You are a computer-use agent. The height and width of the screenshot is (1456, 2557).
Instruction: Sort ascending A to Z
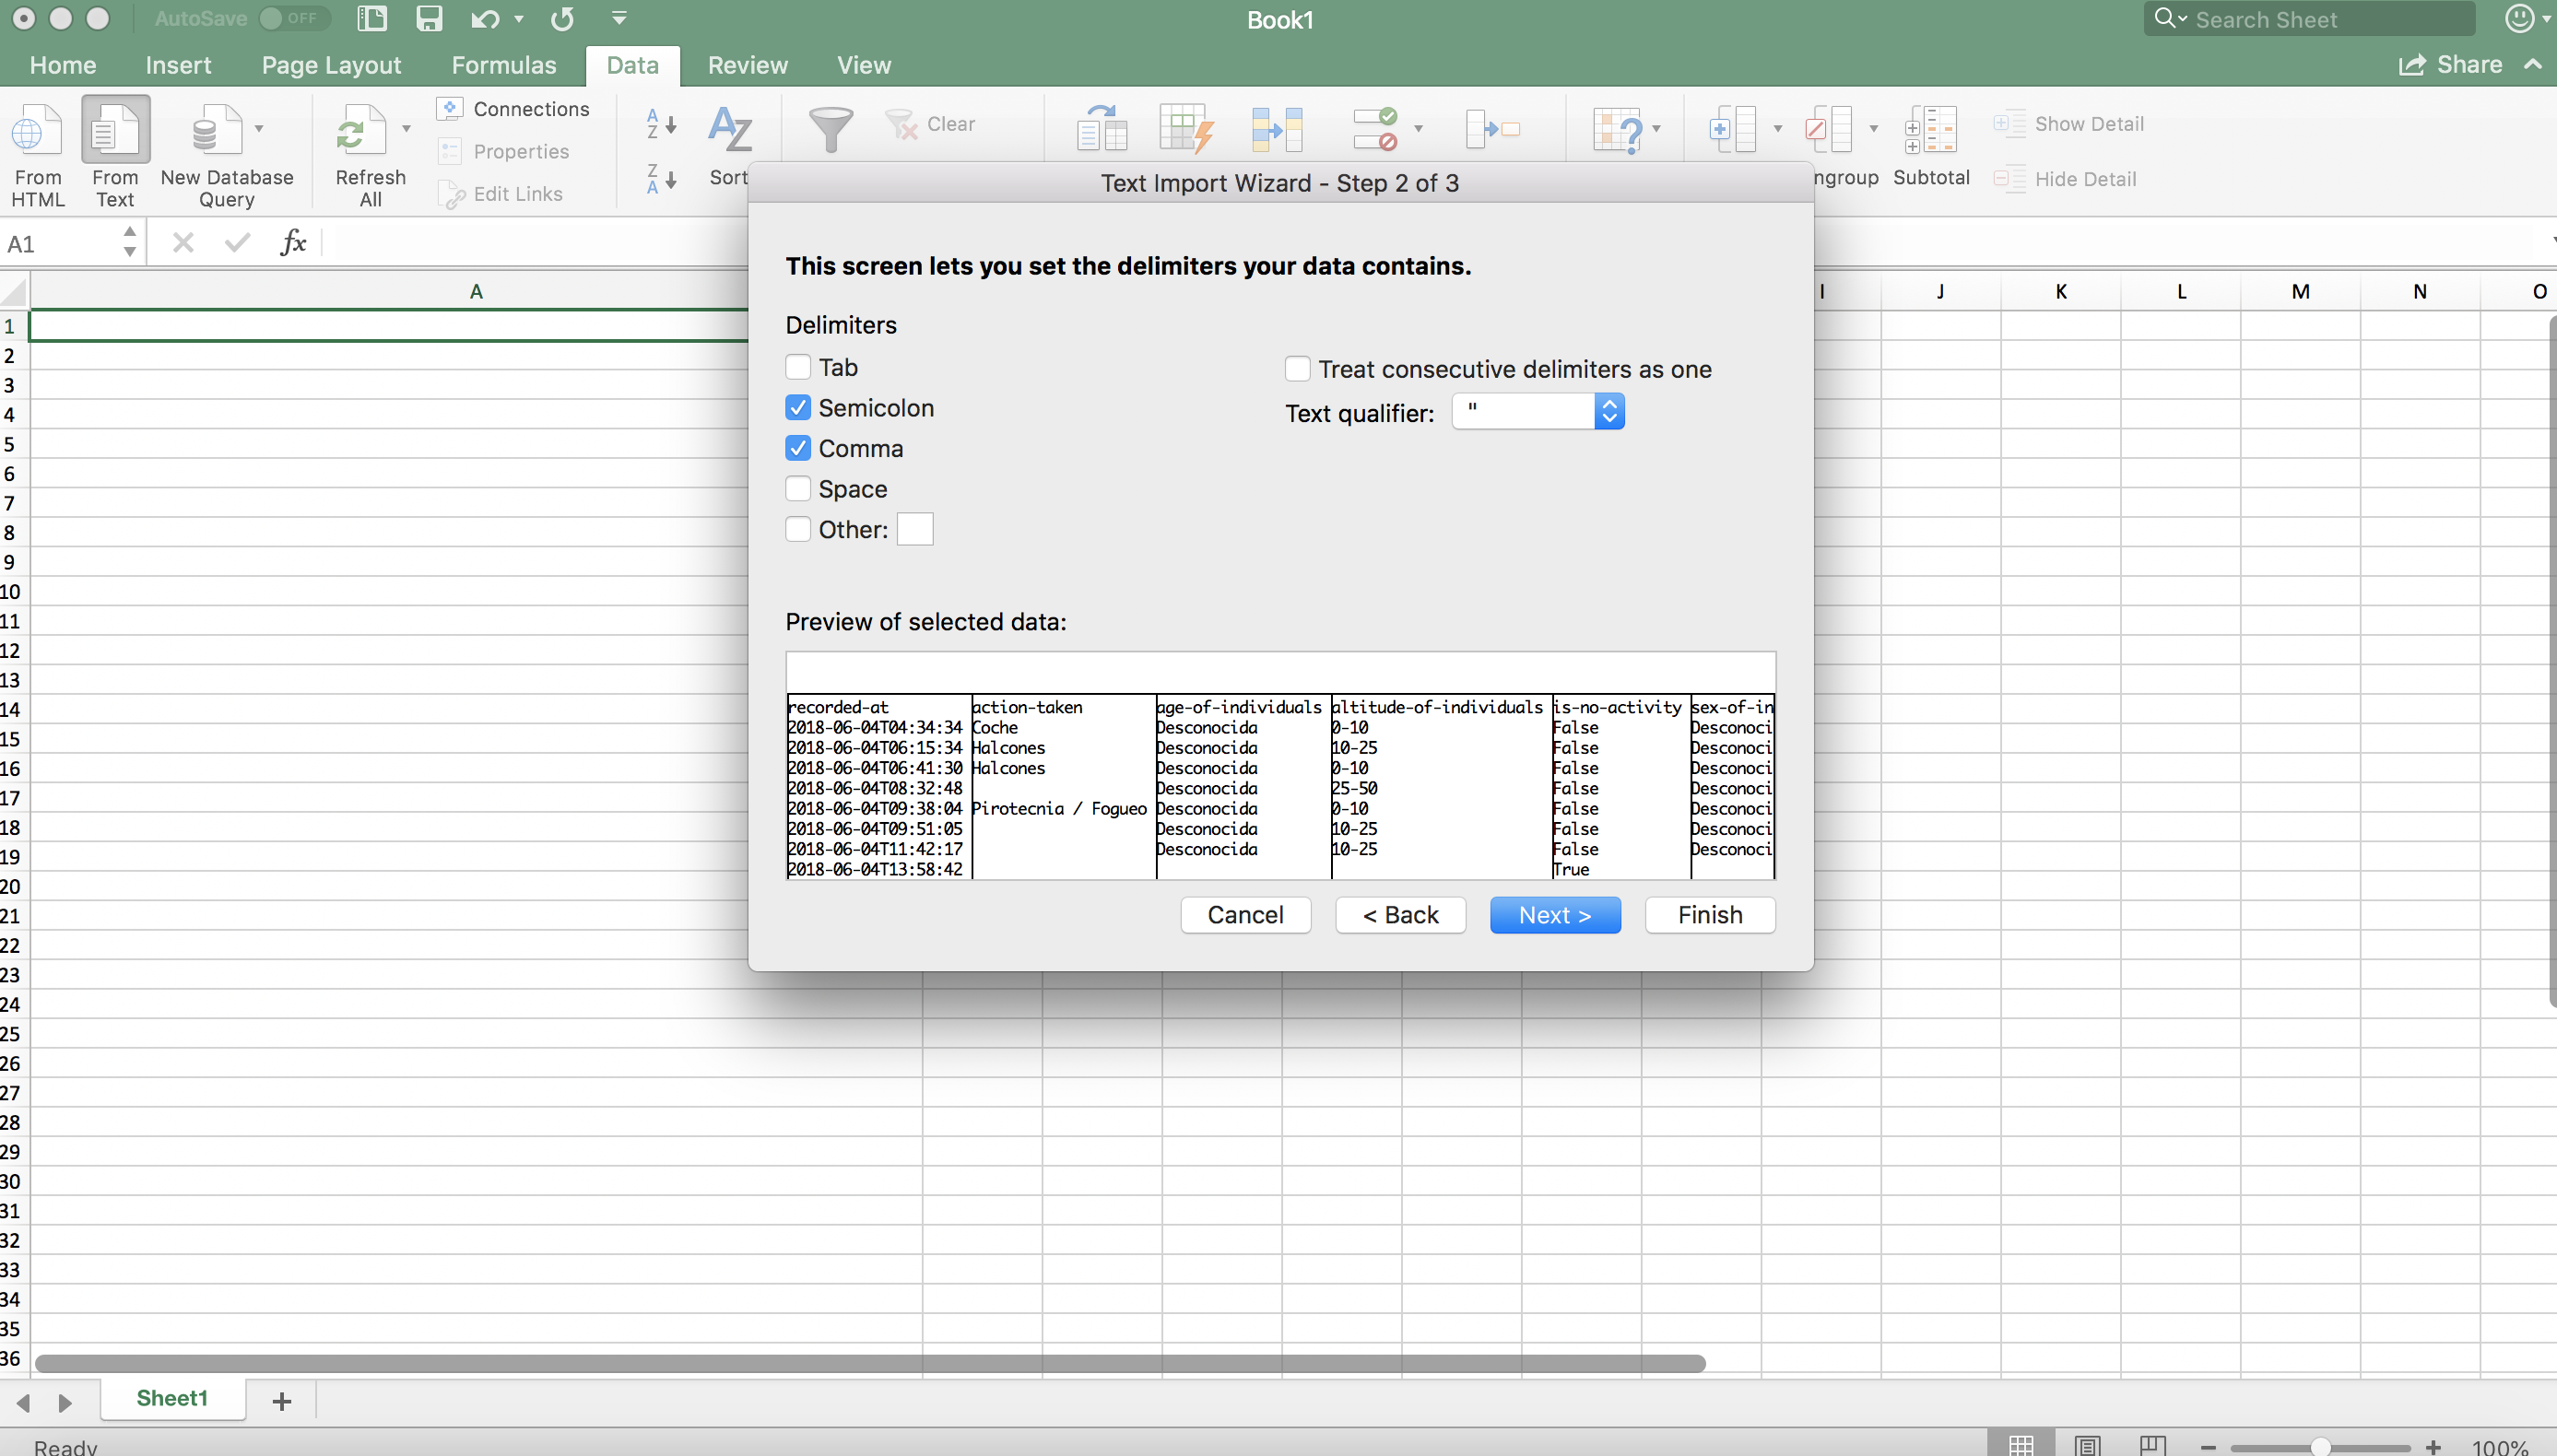pos(661,124)
